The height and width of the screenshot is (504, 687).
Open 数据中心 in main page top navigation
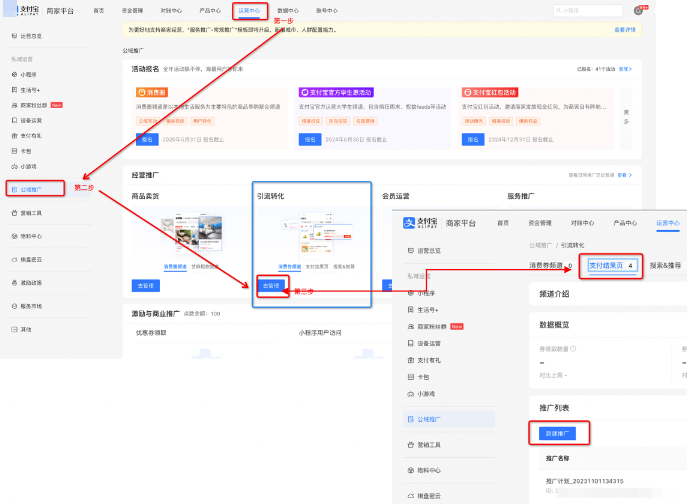[x=288, y=11]
